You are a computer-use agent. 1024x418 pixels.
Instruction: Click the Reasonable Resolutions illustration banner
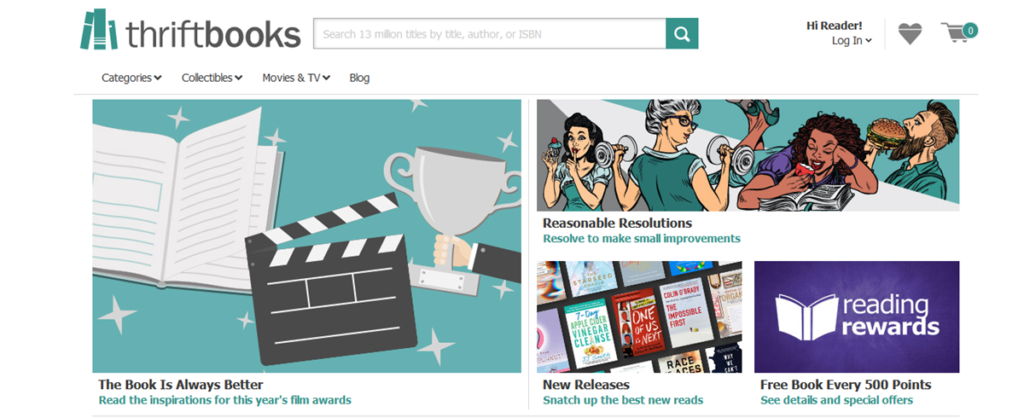(747, 155)
